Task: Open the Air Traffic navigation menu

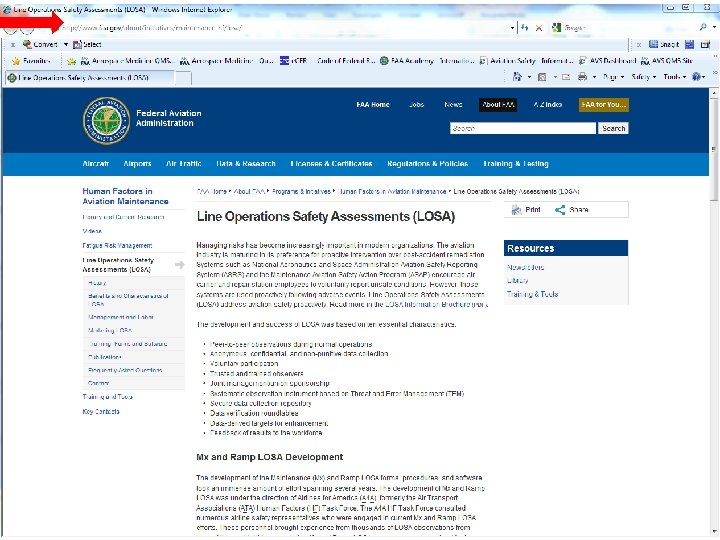Action: point(184,164)
